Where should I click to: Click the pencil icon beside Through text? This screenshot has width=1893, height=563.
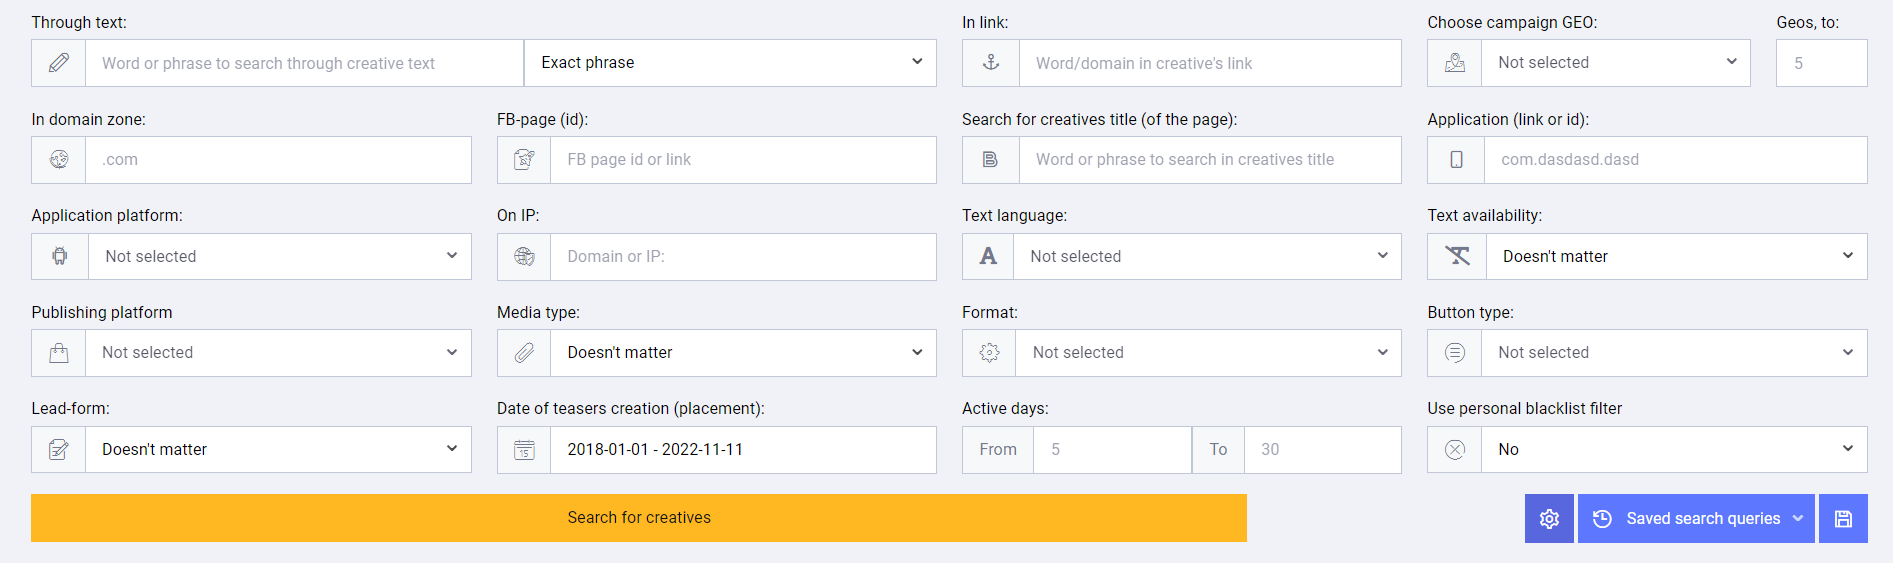[59, 63]
